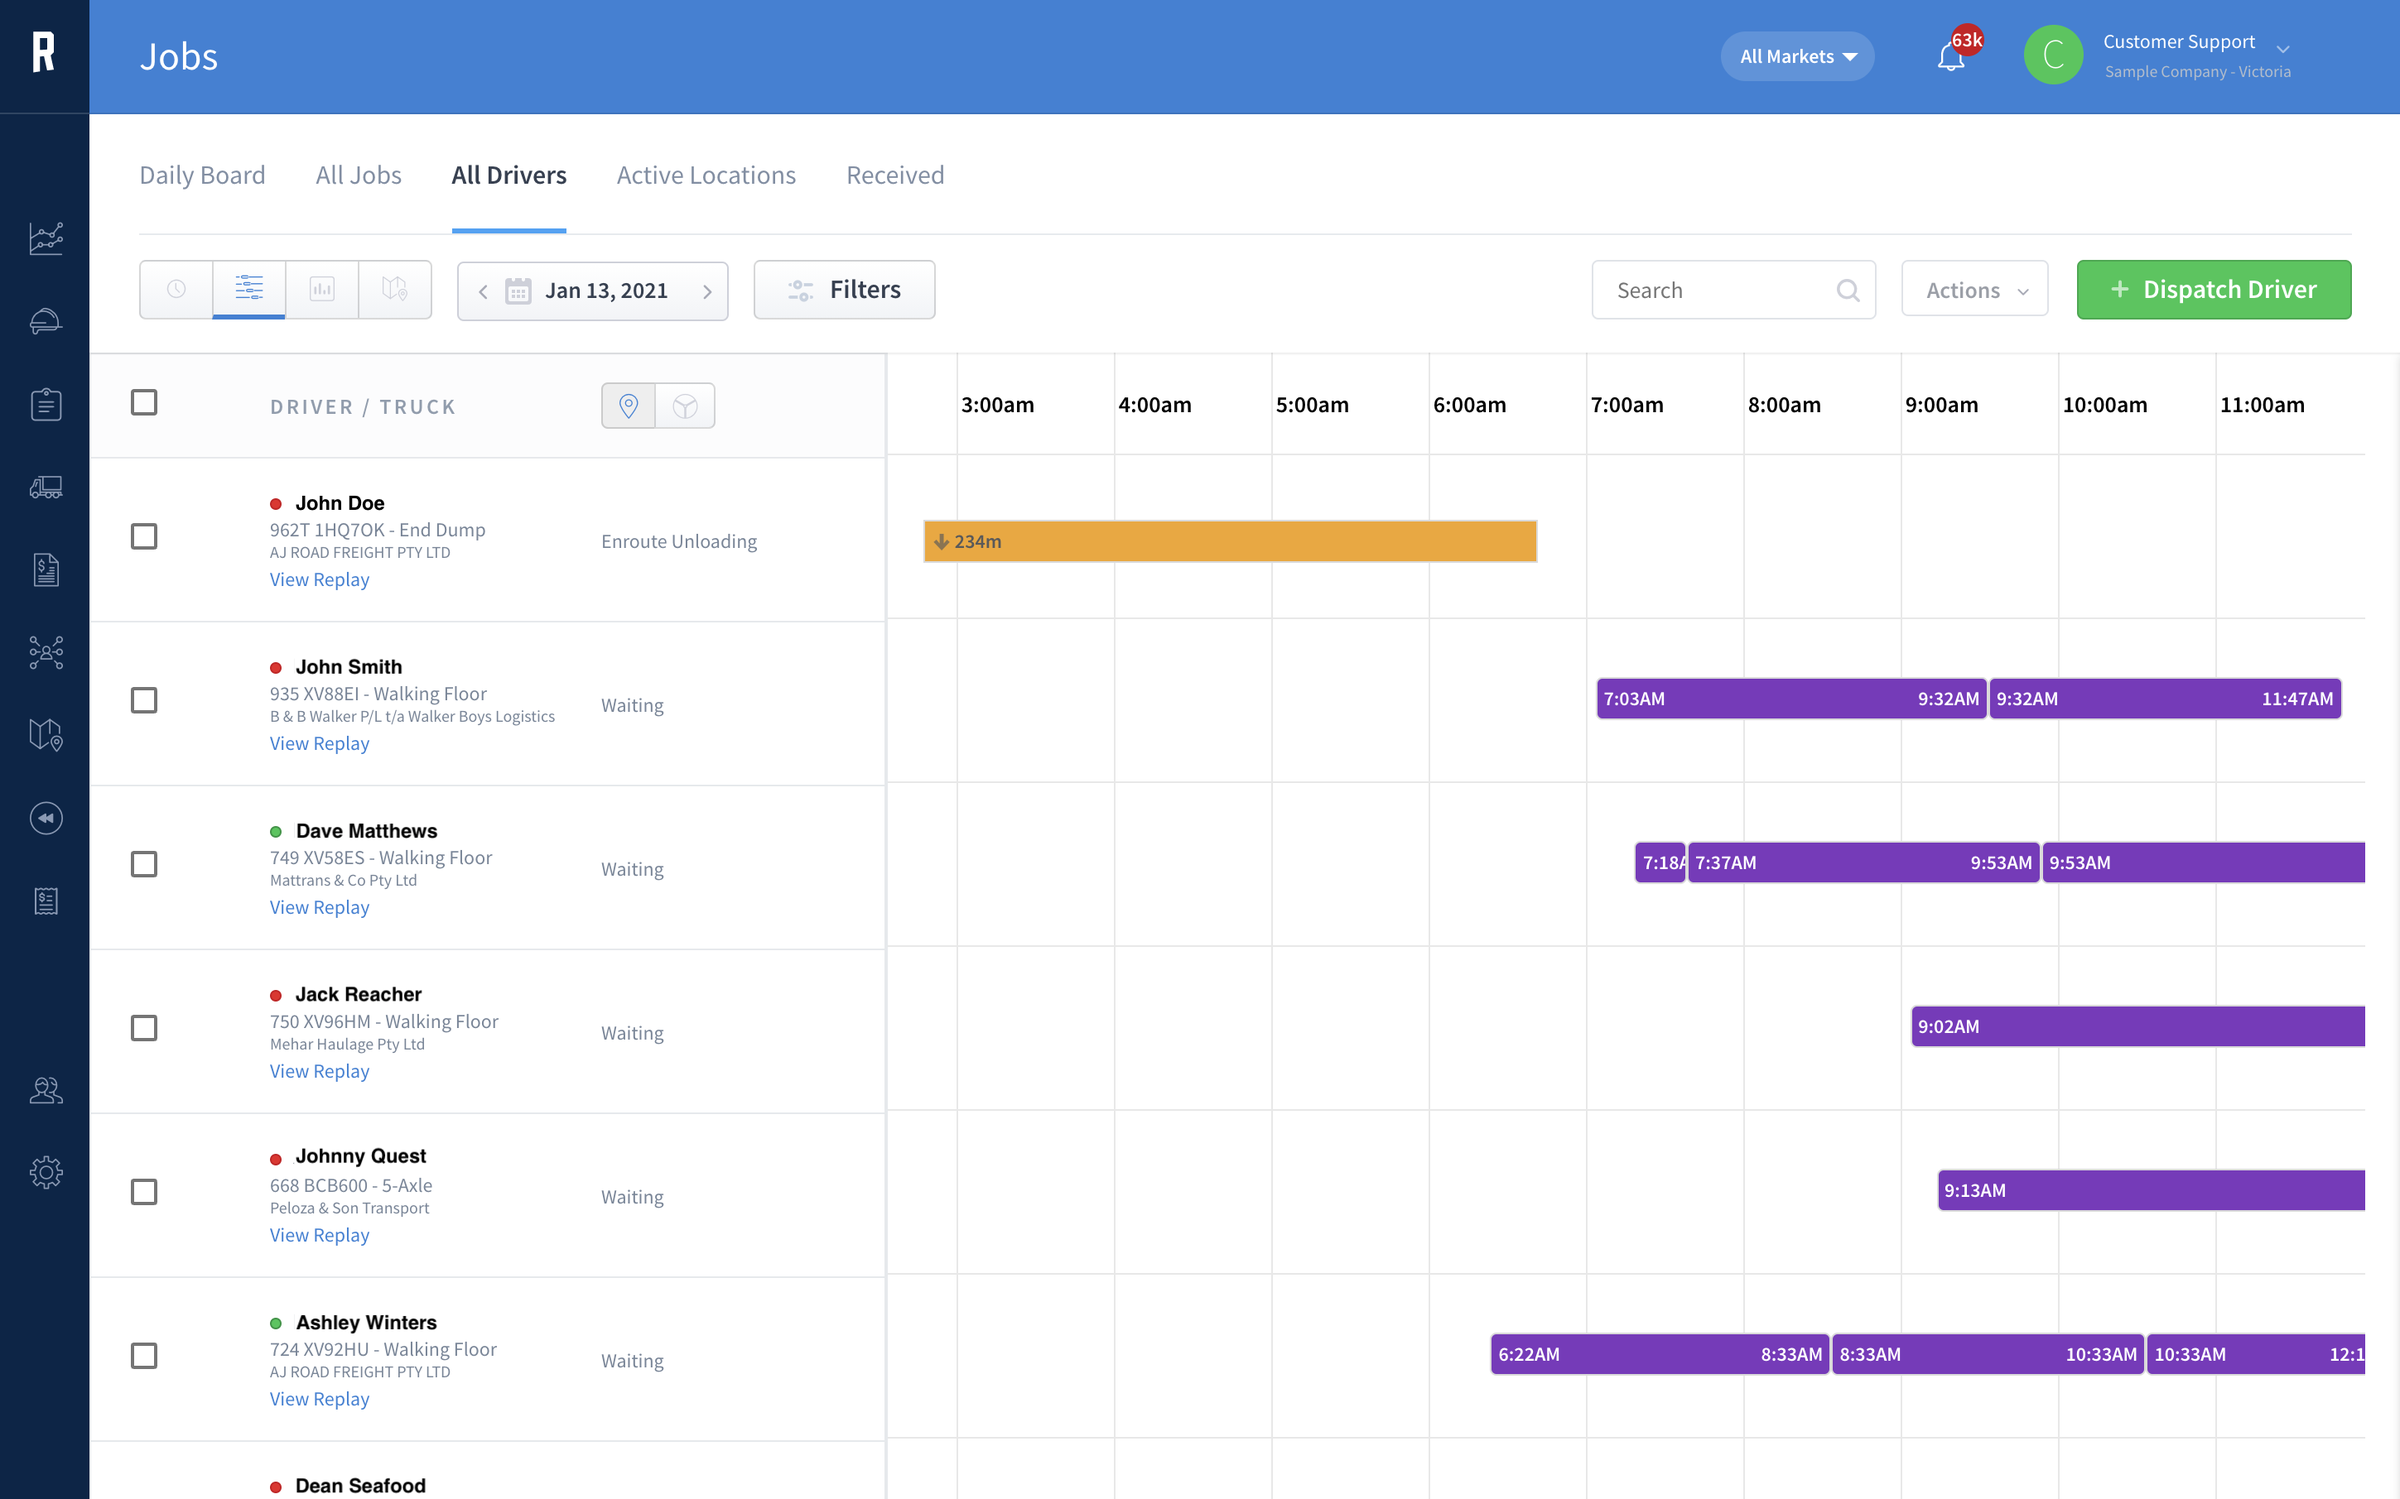The width and height of the screenshot is (2400, 1499).
Task: Check the Ashley Winters row checkbox
Action: pyautogui.click(x=144, y=1356)
